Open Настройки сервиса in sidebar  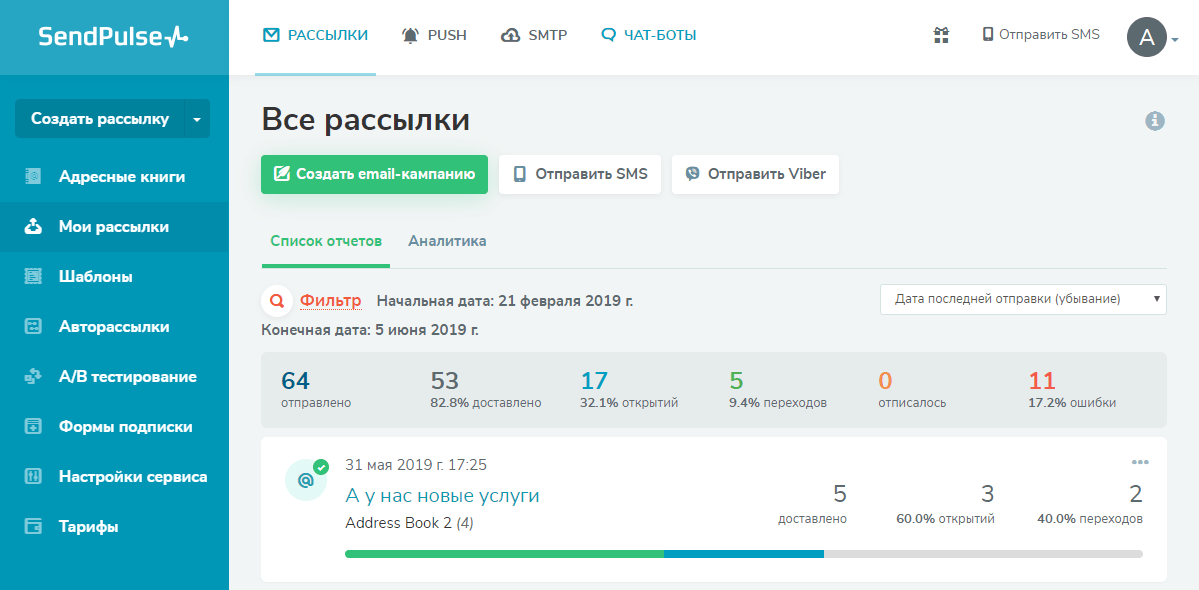click(x=114, y=477)
